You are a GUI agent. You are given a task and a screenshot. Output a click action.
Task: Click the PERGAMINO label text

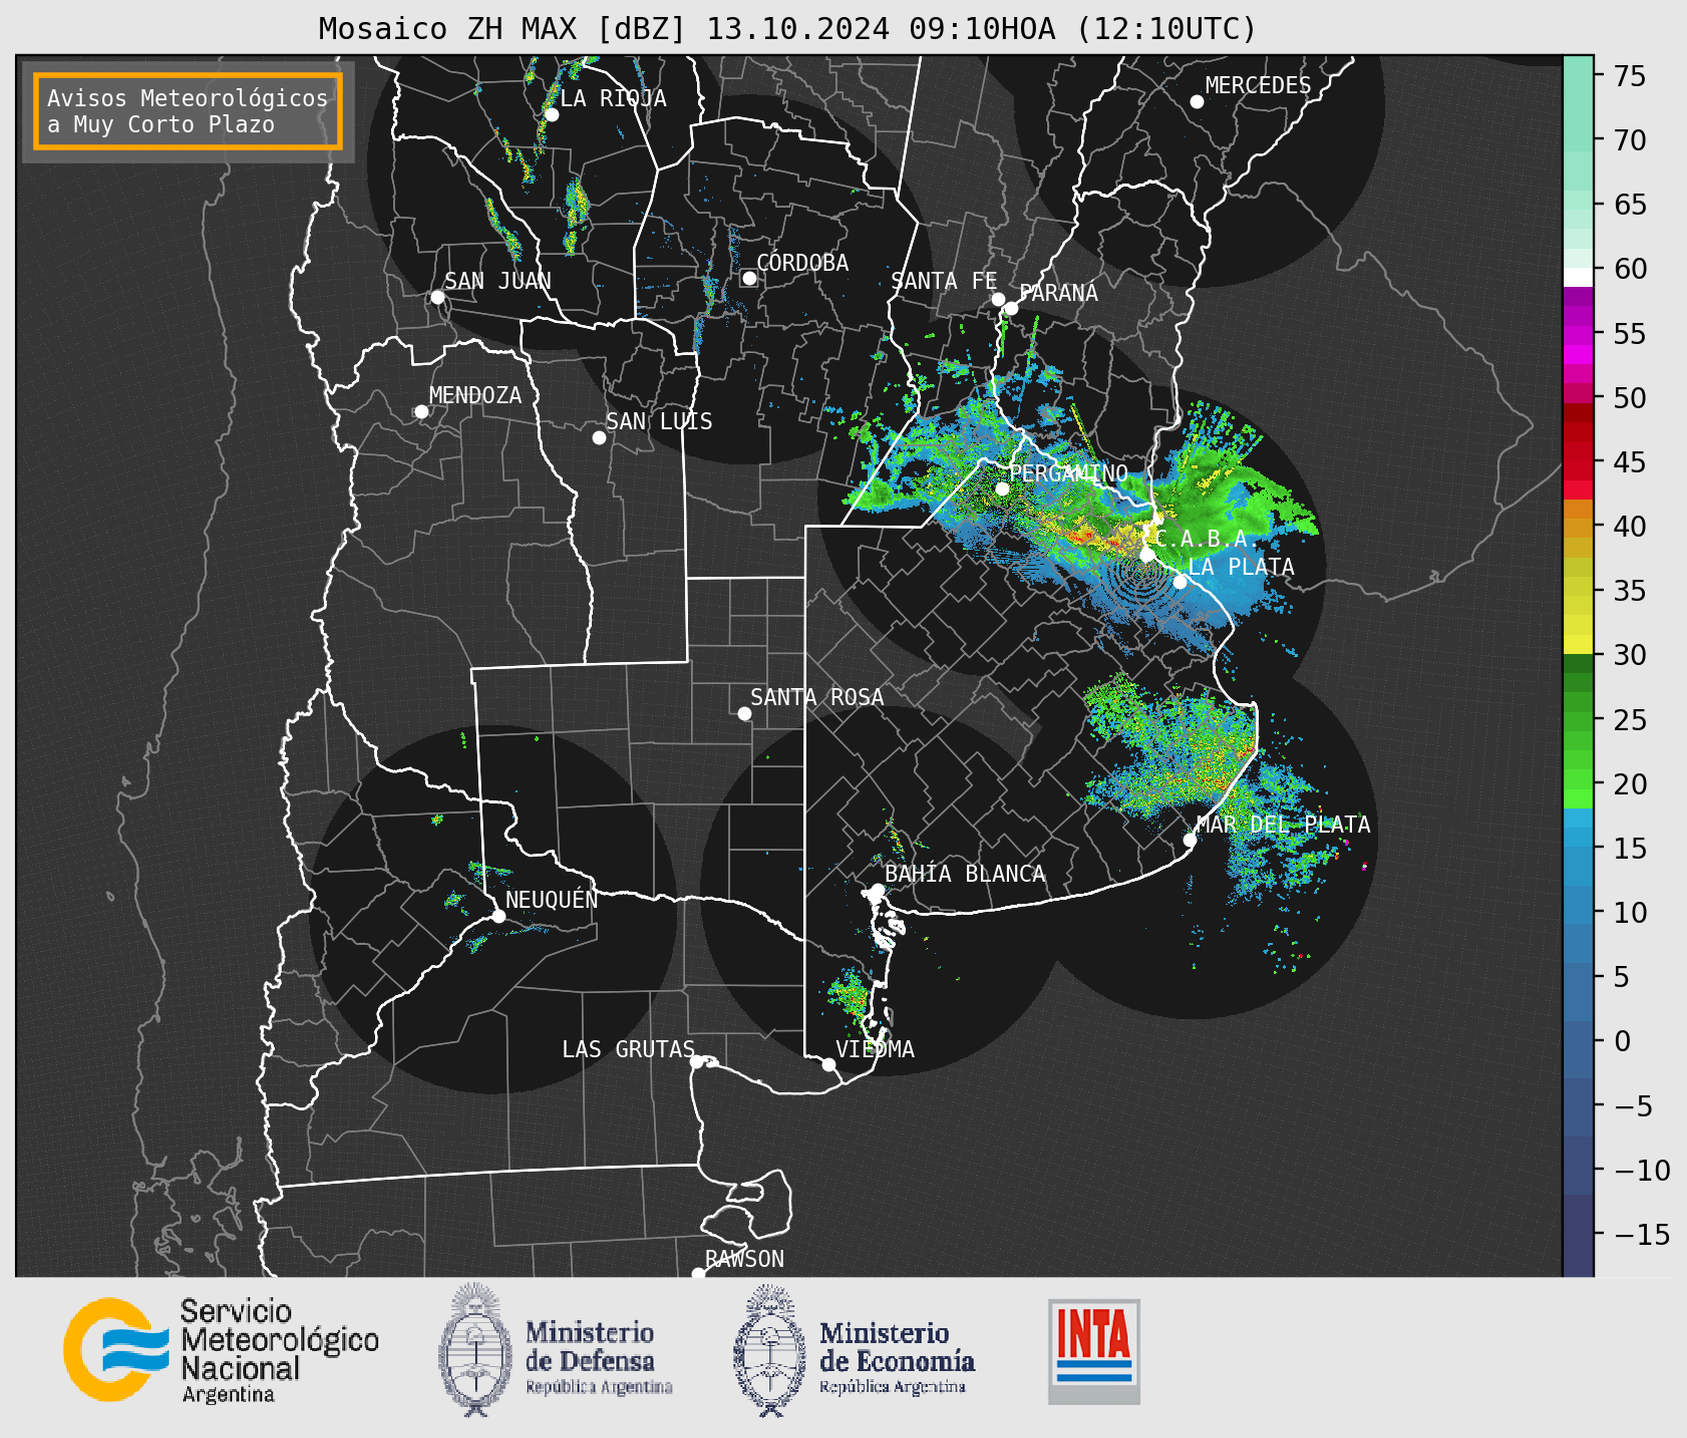1068,473
